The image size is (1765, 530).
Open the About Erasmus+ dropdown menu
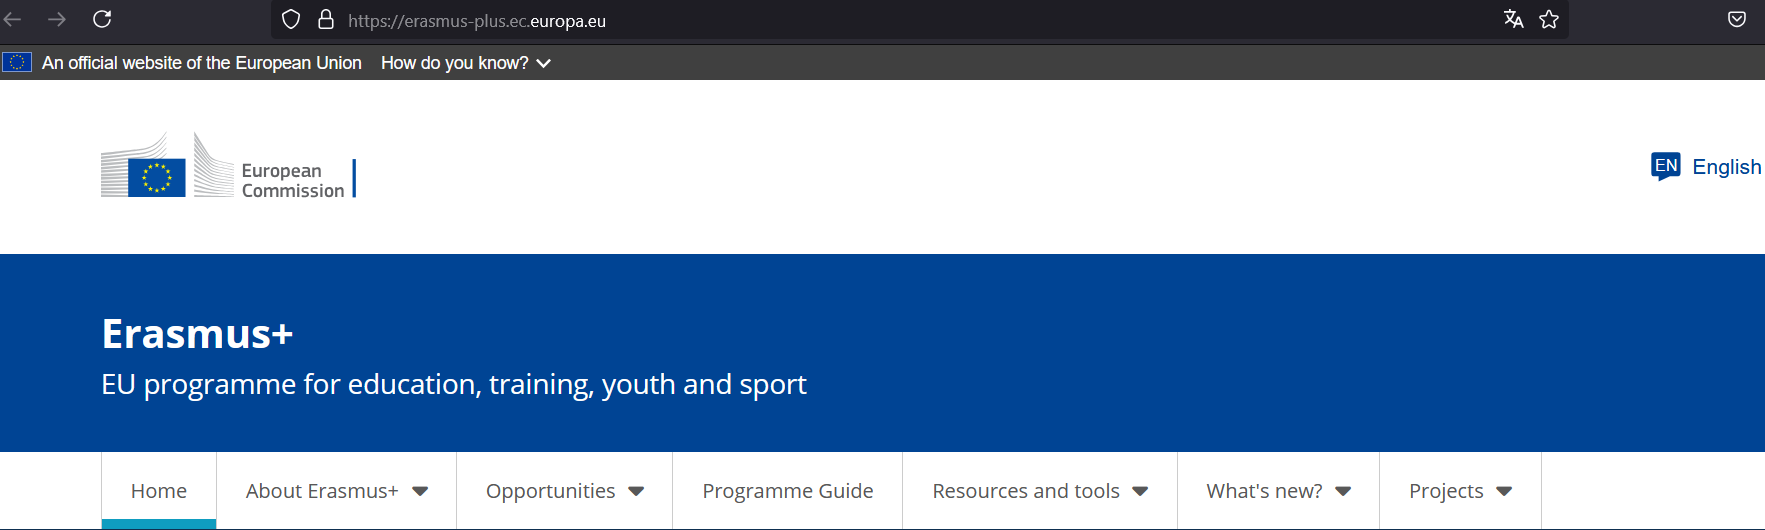(336, 491)
